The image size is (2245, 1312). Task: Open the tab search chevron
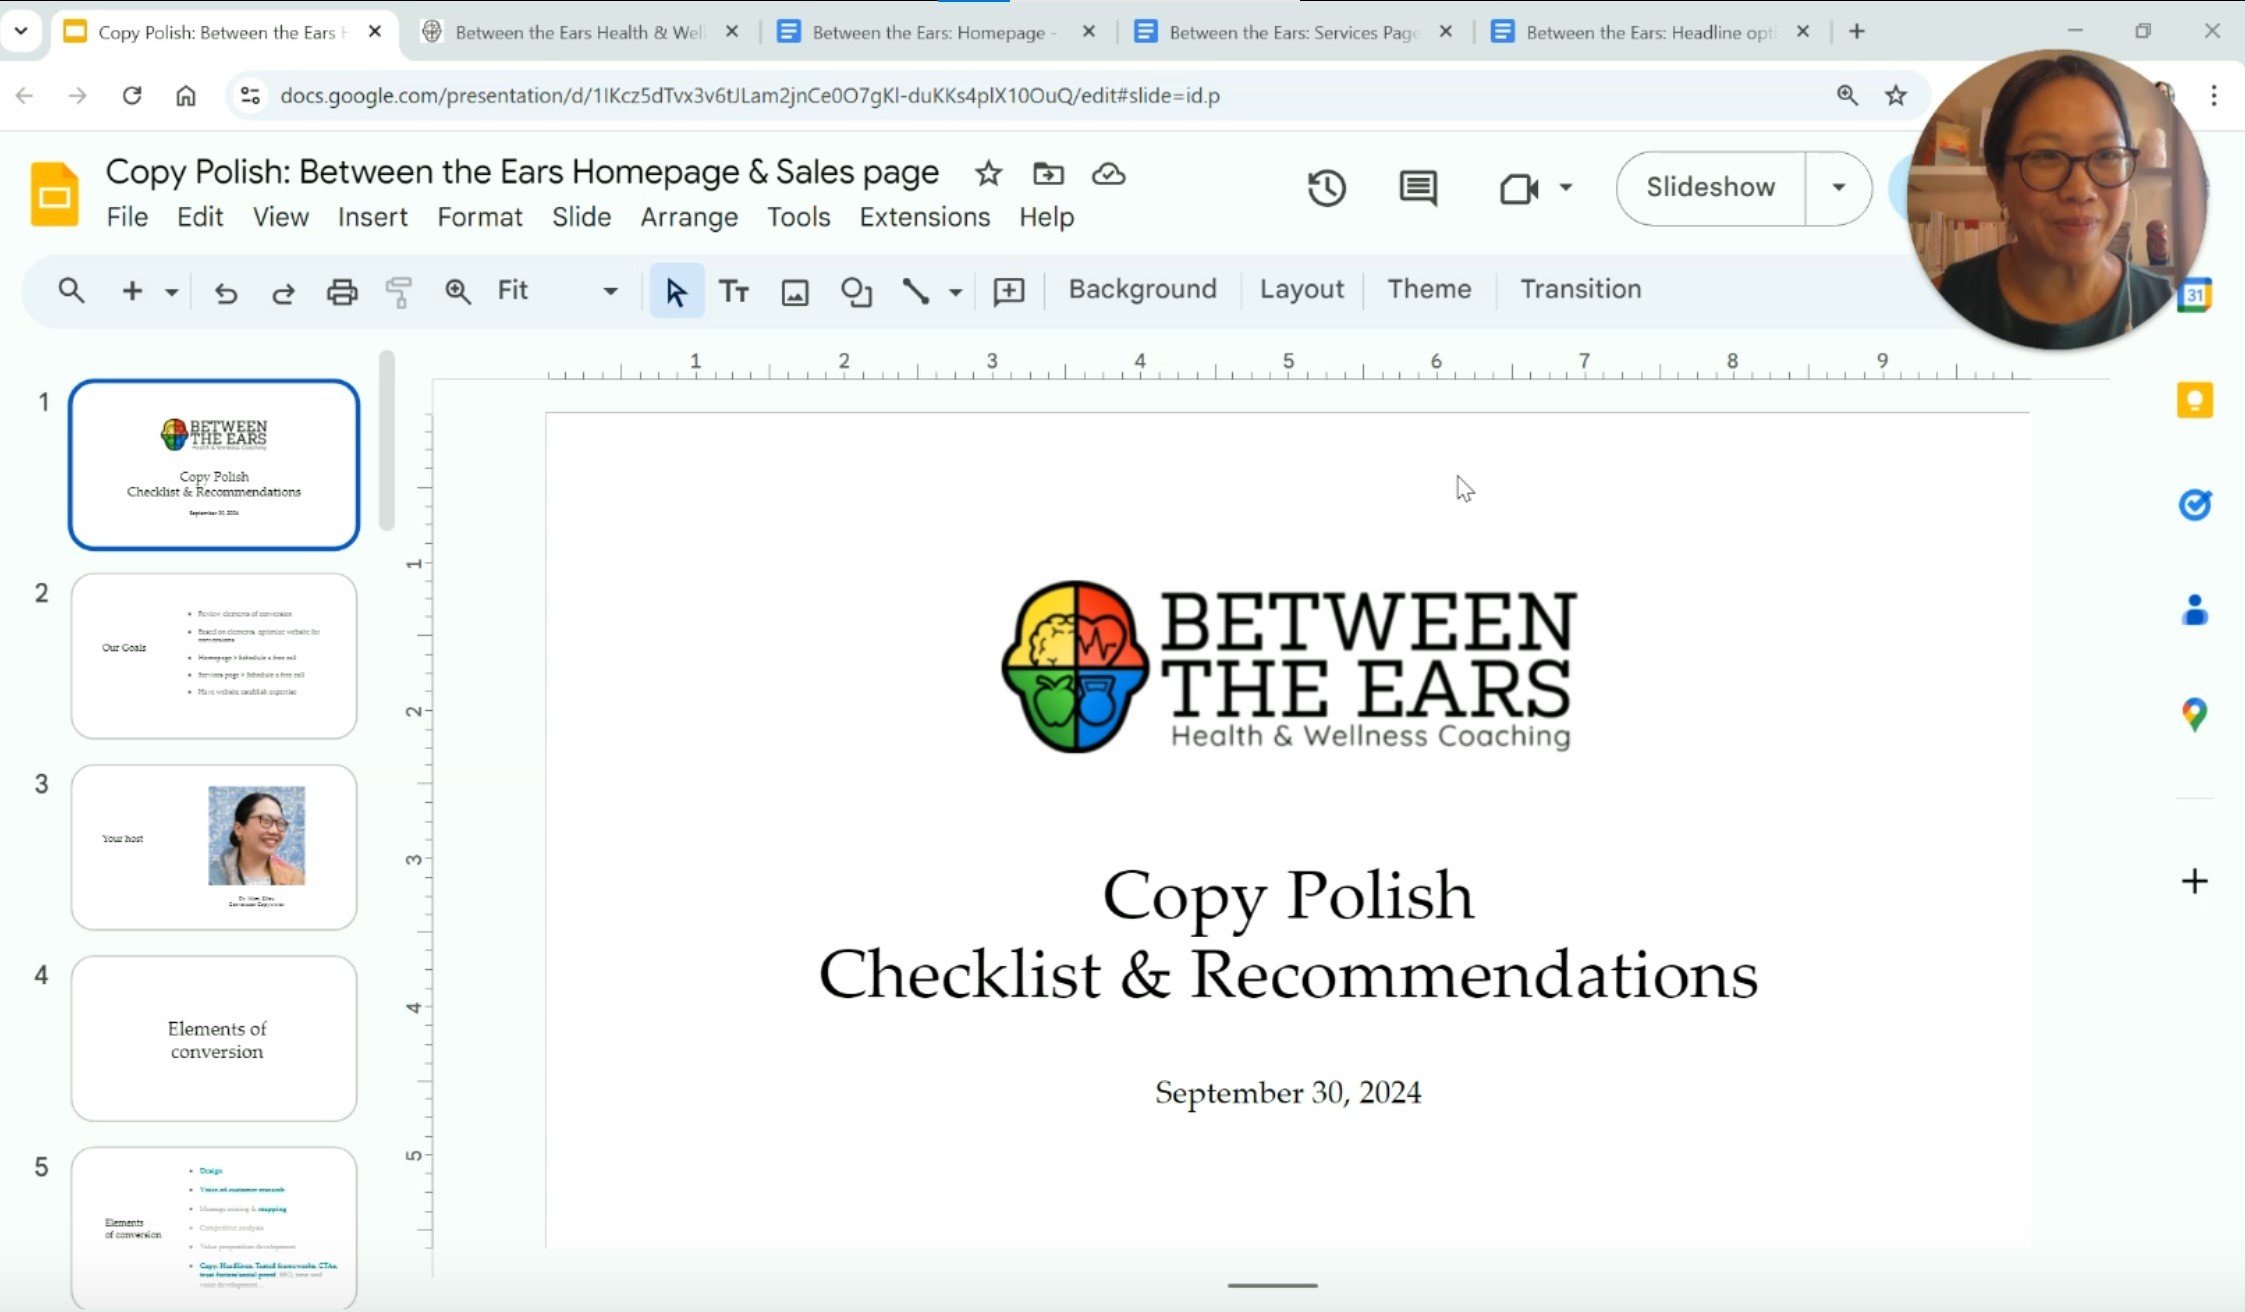[21, 31]
